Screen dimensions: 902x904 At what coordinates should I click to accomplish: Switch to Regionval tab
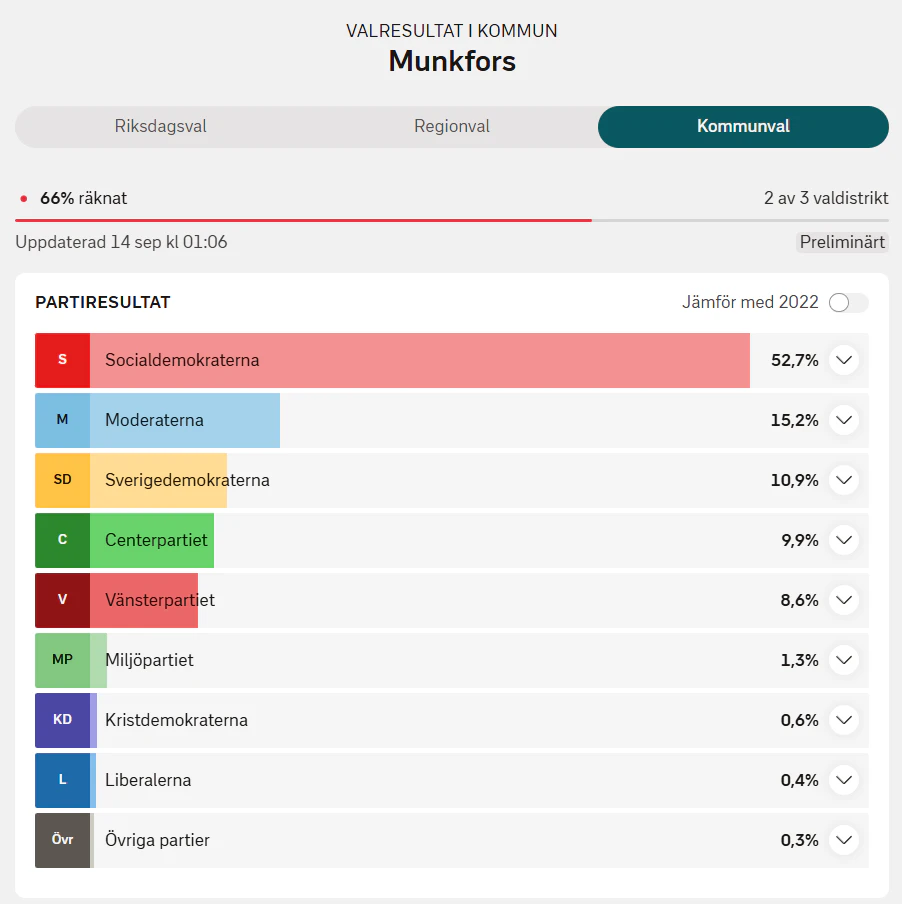click(452, 126)
